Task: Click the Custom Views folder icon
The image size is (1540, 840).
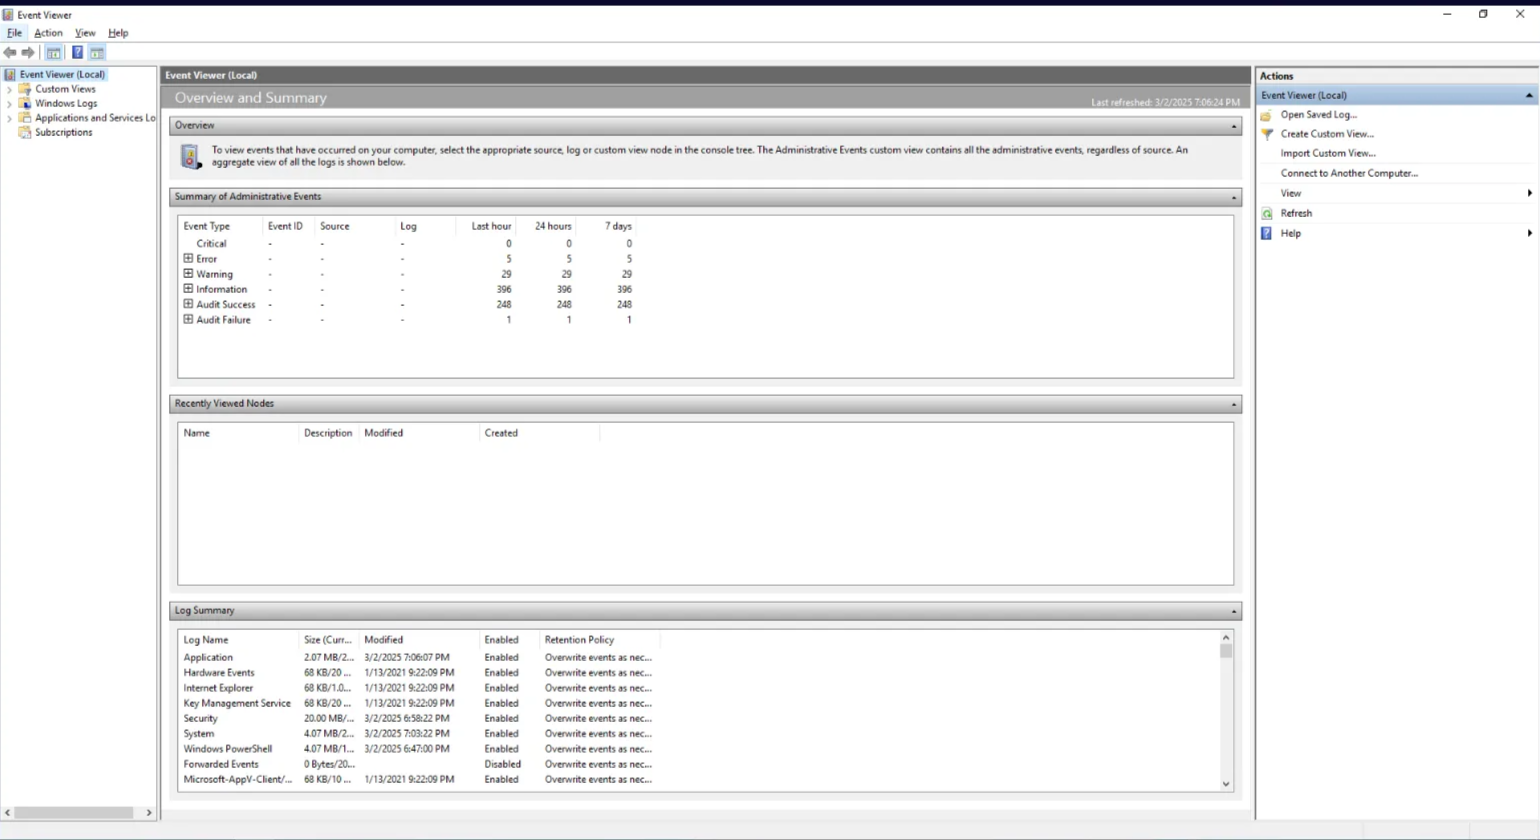Action: 25,89
